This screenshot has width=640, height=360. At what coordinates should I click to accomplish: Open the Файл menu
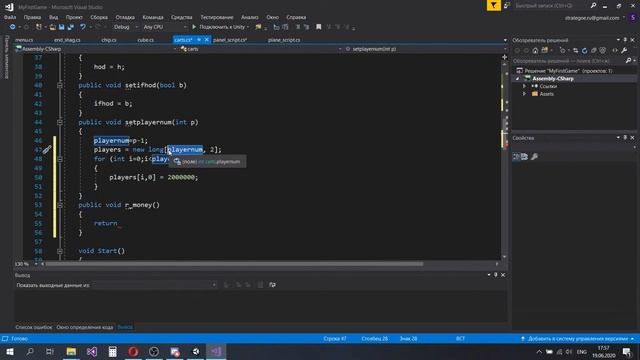pyautogui.click(x=10, y=17)
